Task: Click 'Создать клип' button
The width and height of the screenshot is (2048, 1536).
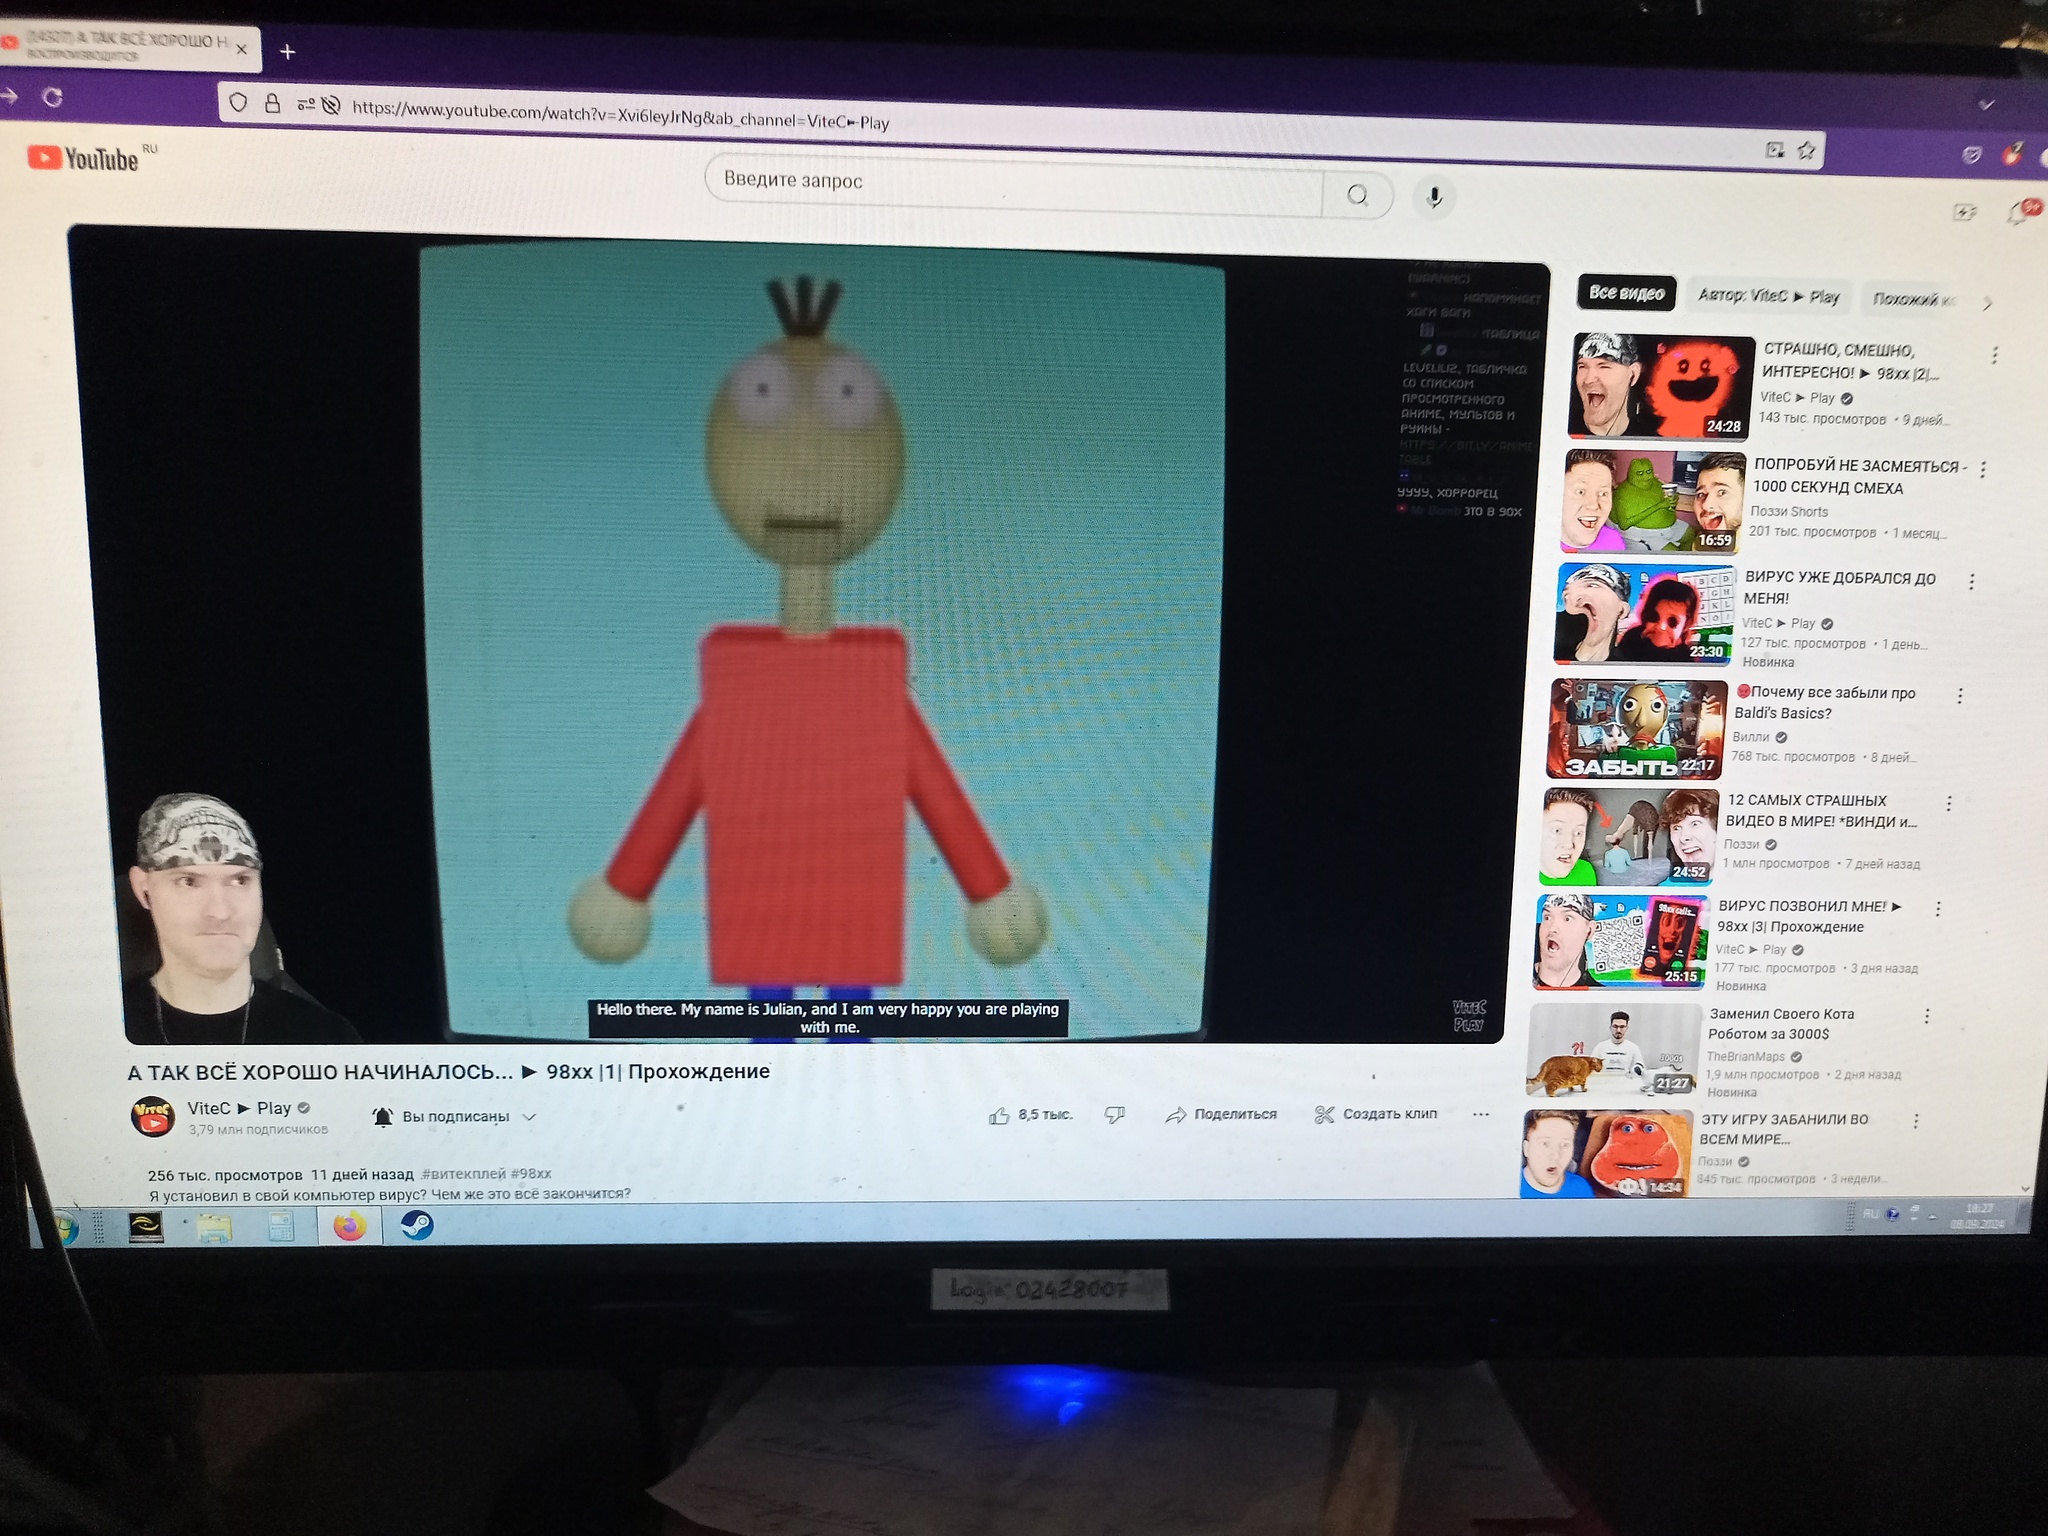Action: pos(1376,1114)
